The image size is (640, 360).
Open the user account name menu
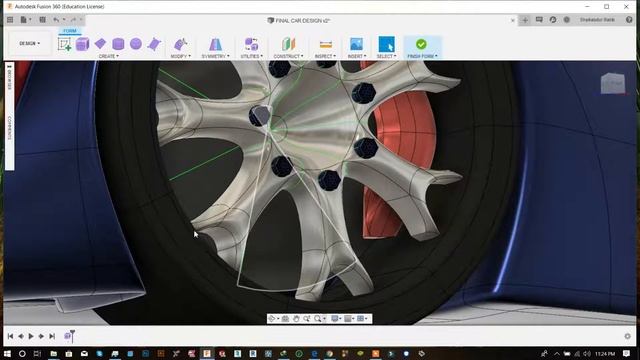coord(597,20)
